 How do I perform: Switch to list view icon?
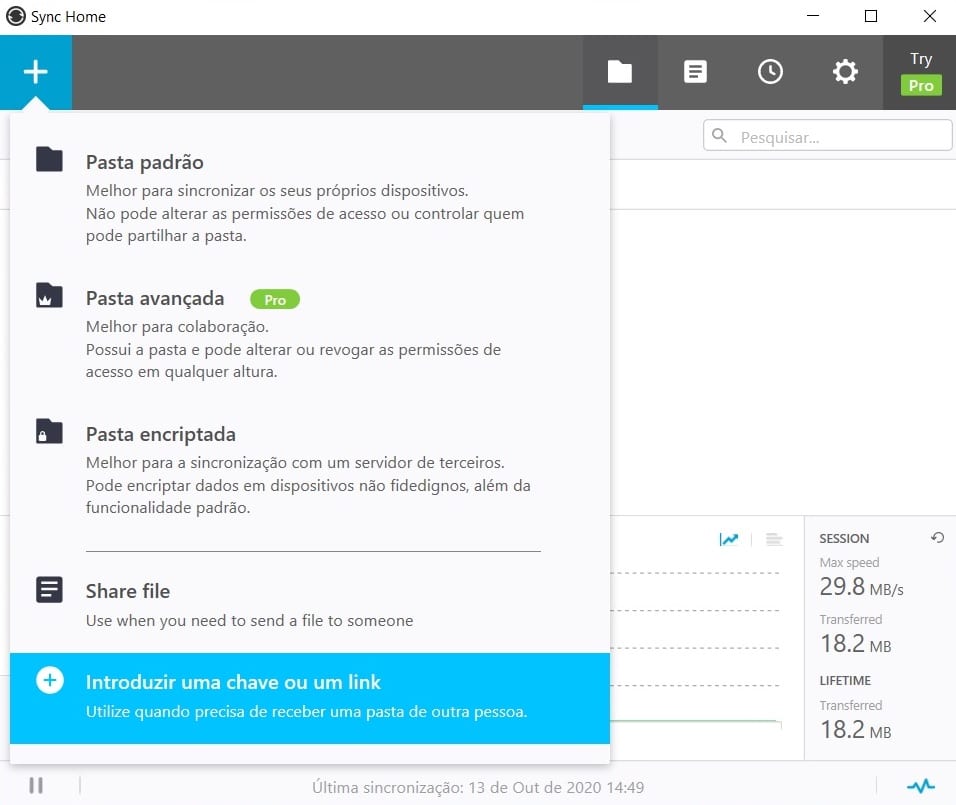point(774,539)
